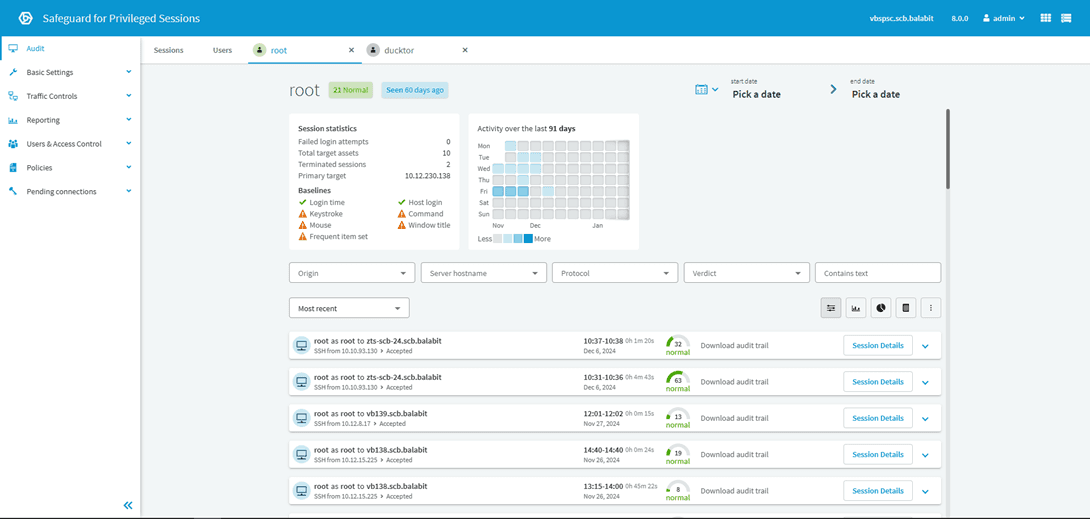Click the monitor icon of the 10:37-10:38 session

[x=302, y=345]
